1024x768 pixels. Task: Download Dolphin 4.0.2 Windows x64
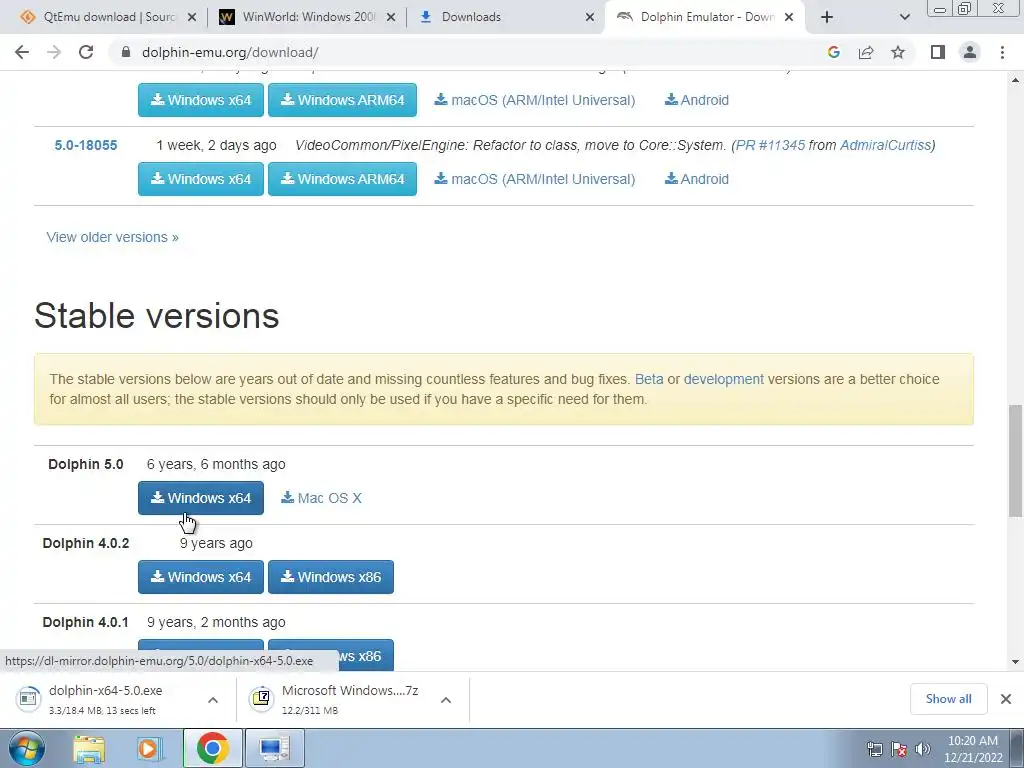click(x=201, y=577)
